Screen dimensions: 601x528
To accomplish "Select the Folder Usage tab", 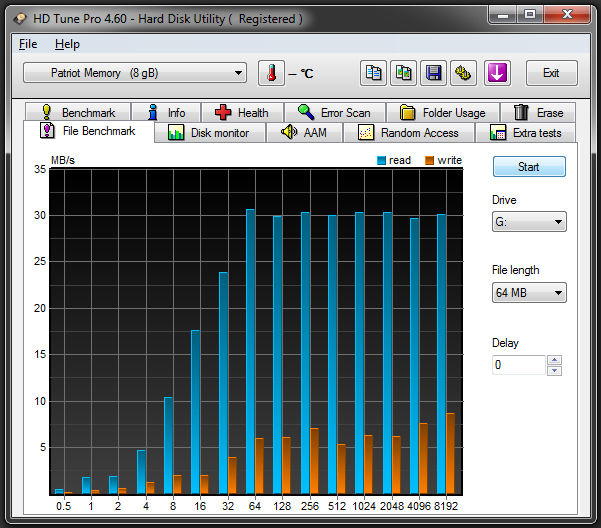I will tap(442, 113).
